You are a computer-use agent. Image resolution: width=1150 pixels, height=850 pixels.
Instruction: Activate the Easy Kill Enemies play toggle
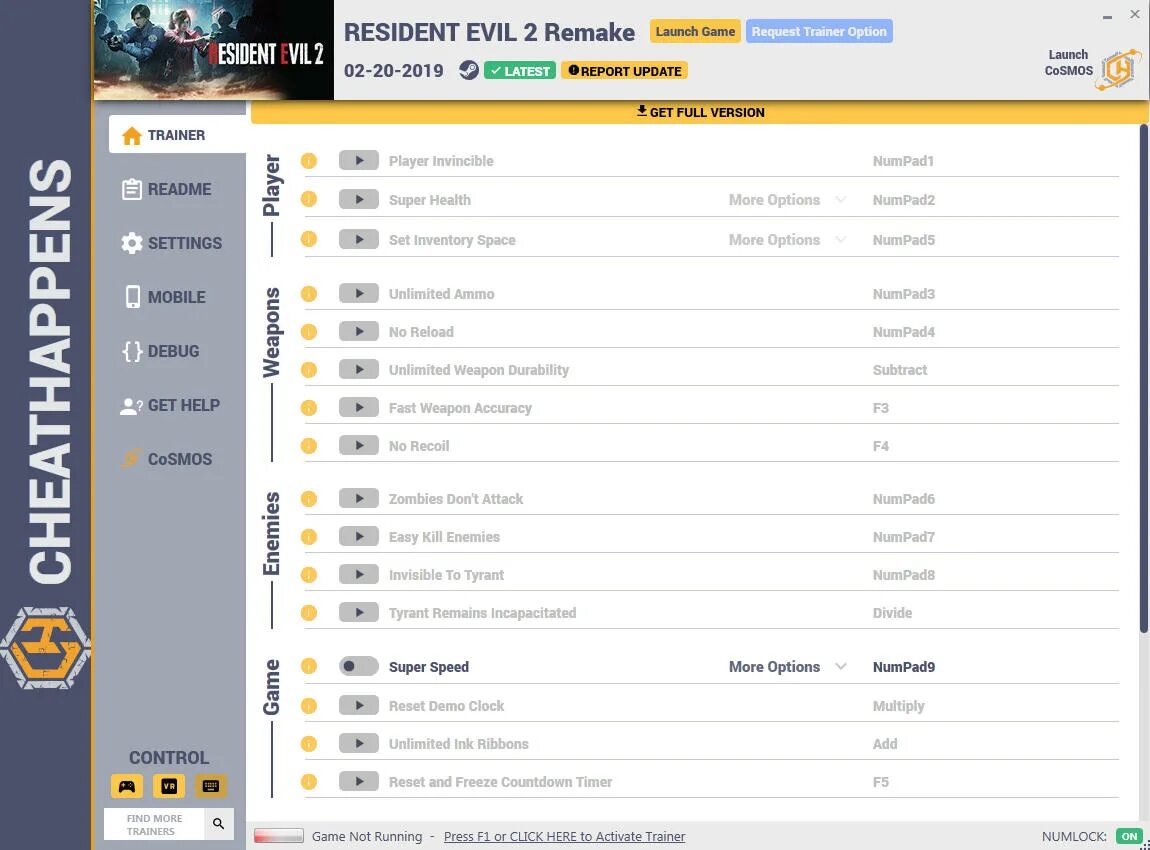coord(359,536)
